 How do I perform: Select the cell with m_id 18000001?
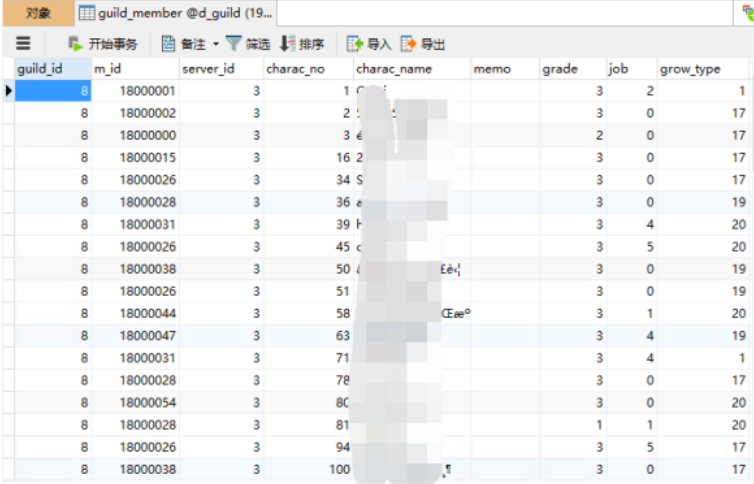[134, 91]
